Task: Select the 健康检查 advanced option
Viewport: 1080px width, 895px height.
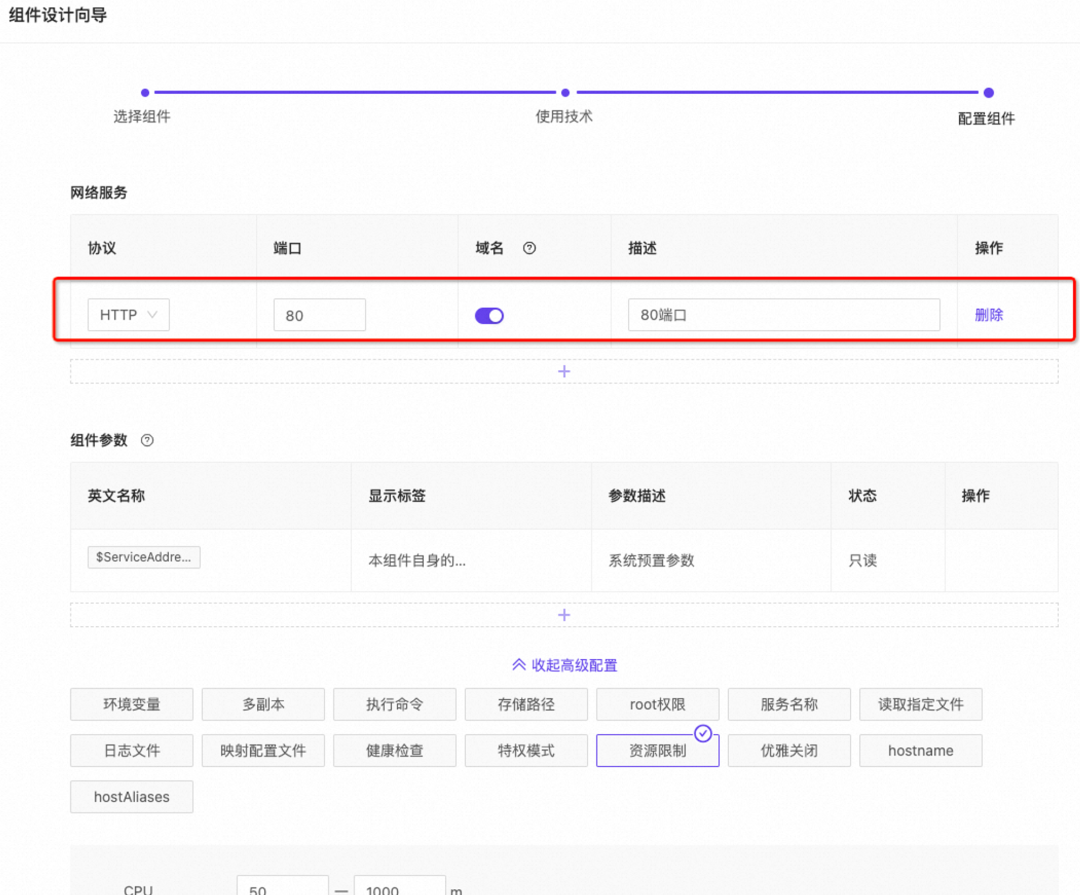Action: pos(394,750)
